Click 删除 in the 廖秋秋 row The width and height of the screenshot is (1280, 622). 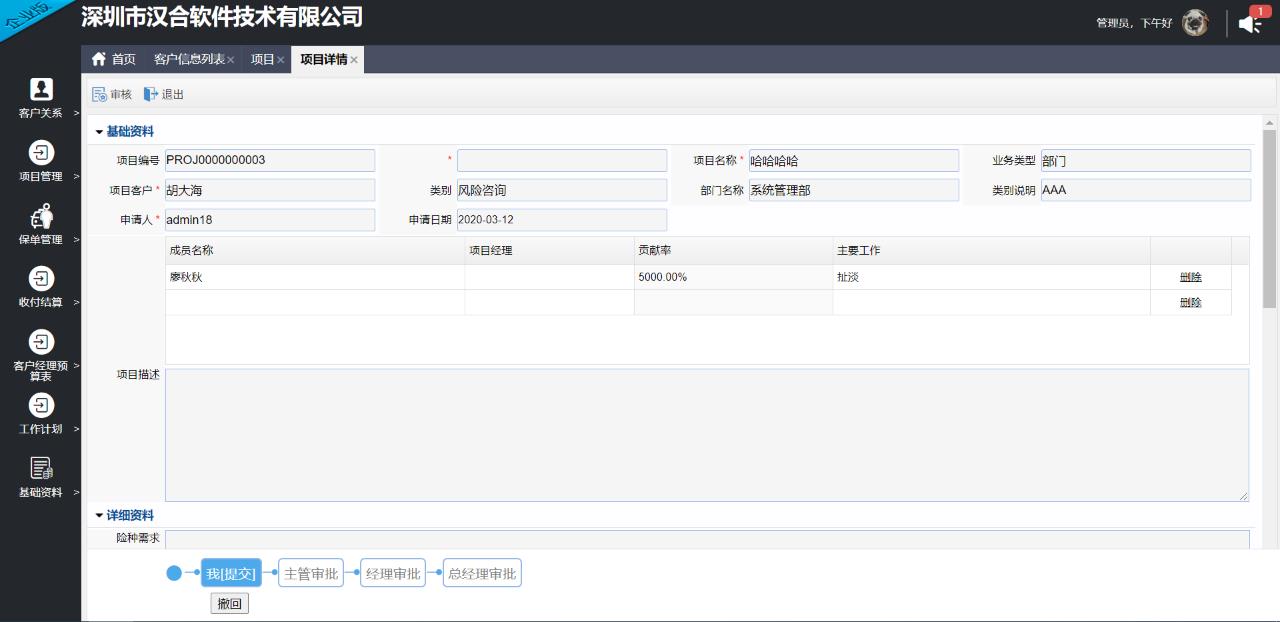coord(1190,277)
